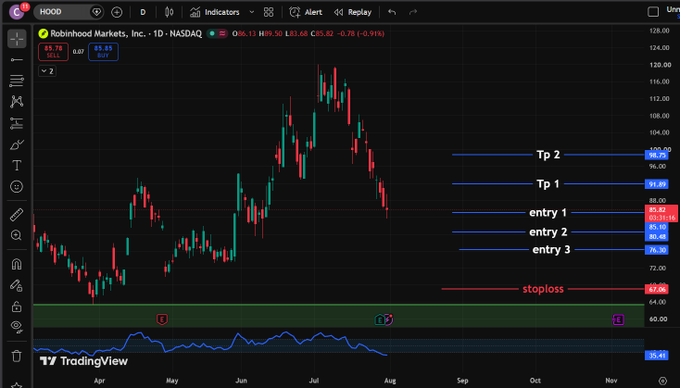Select the crosshair cursor tool
The width and height of the screenshot is (680, 388).
[16, 39]
